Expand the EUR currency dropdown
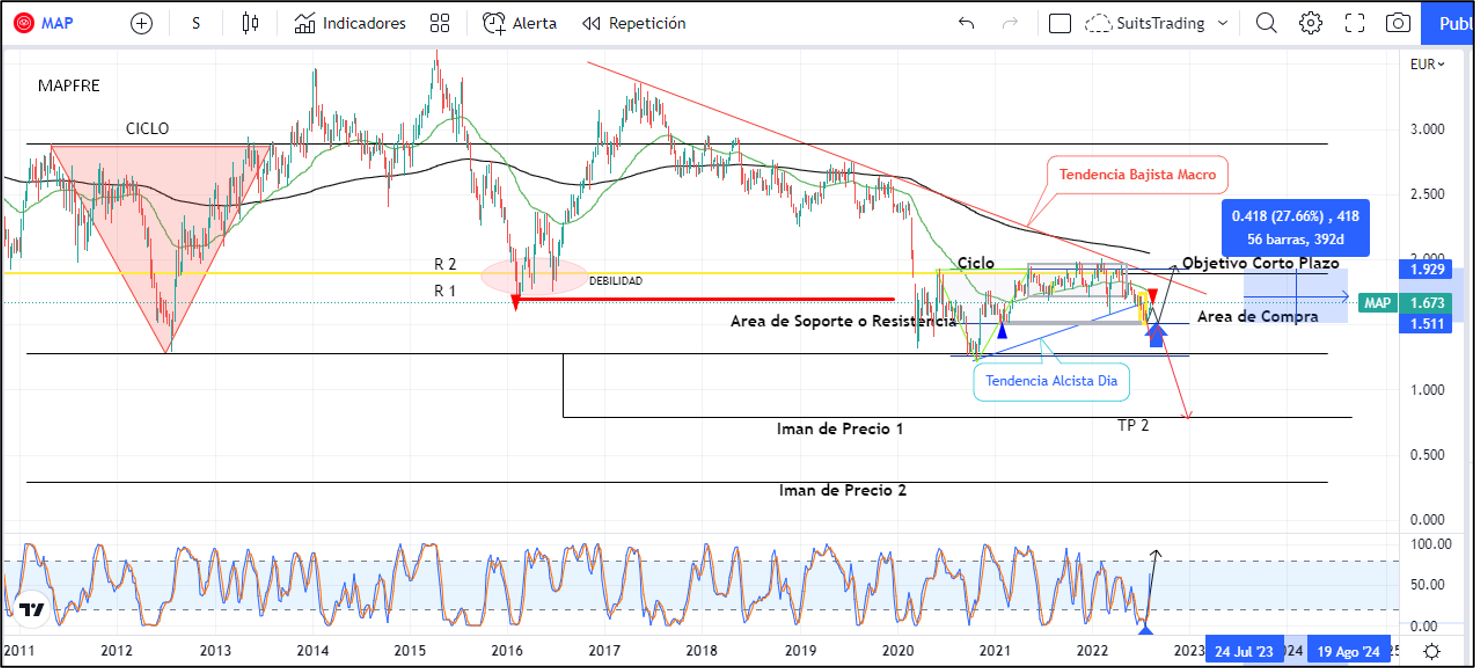The image size is (1476, 668). 1427,64
